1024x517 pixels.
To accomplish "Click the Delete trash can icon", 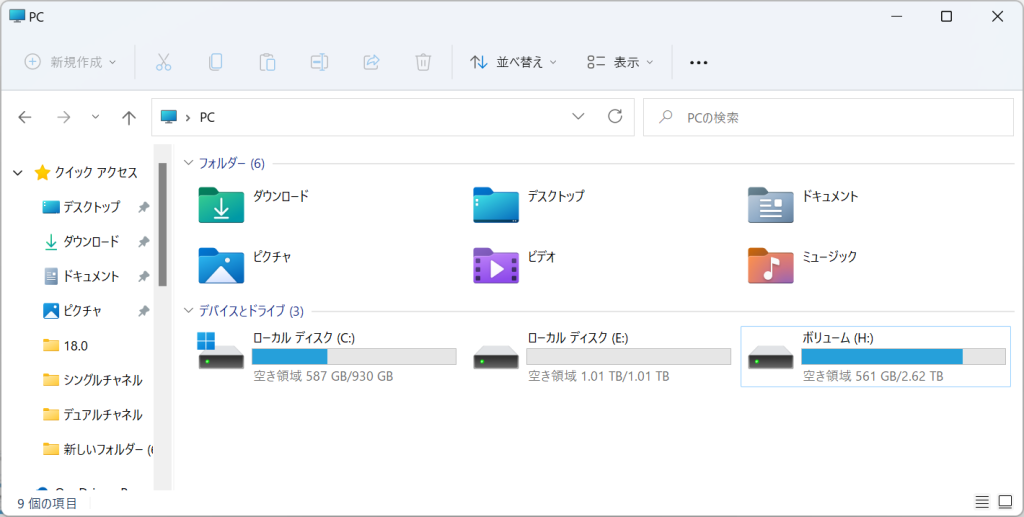I will (423, 62).
